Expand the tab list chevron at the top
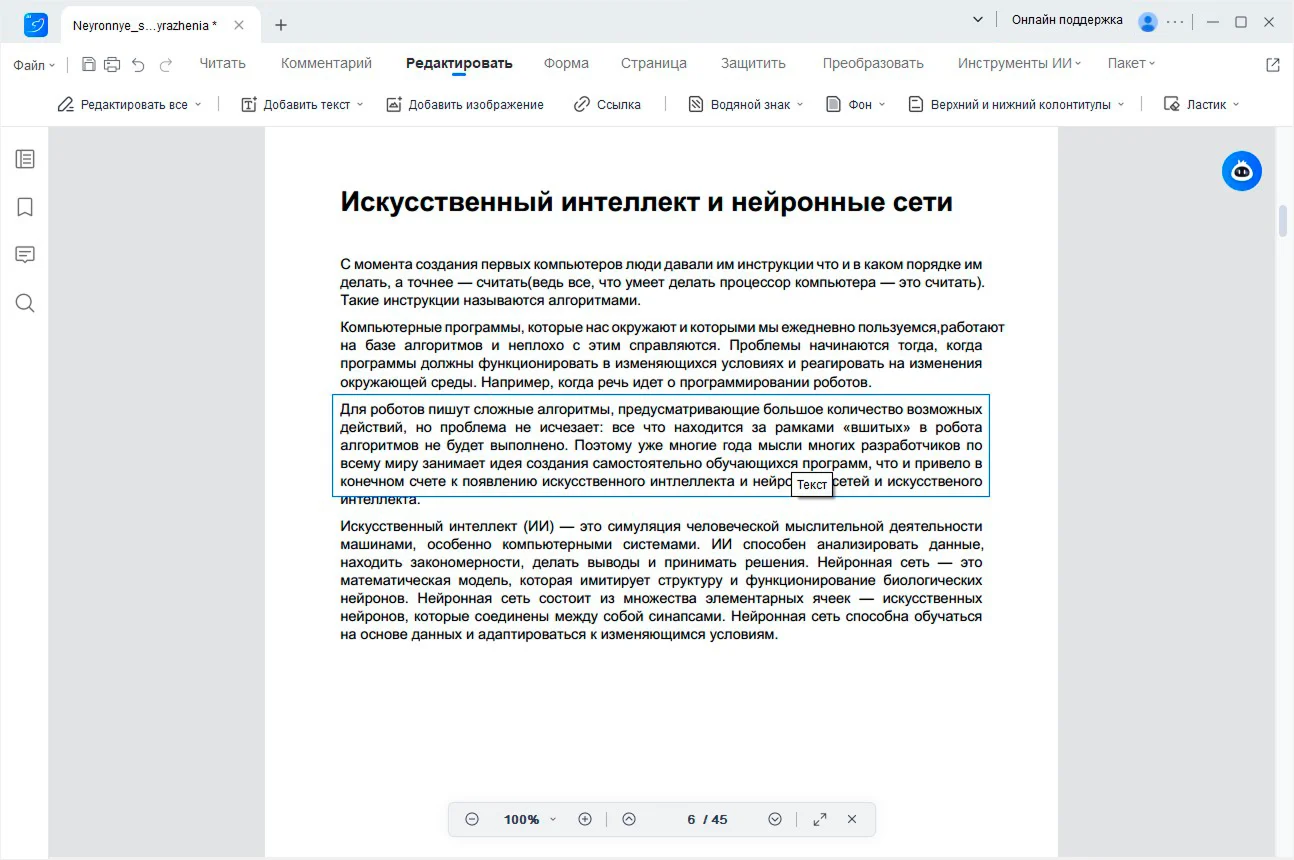 coord(978,20)
